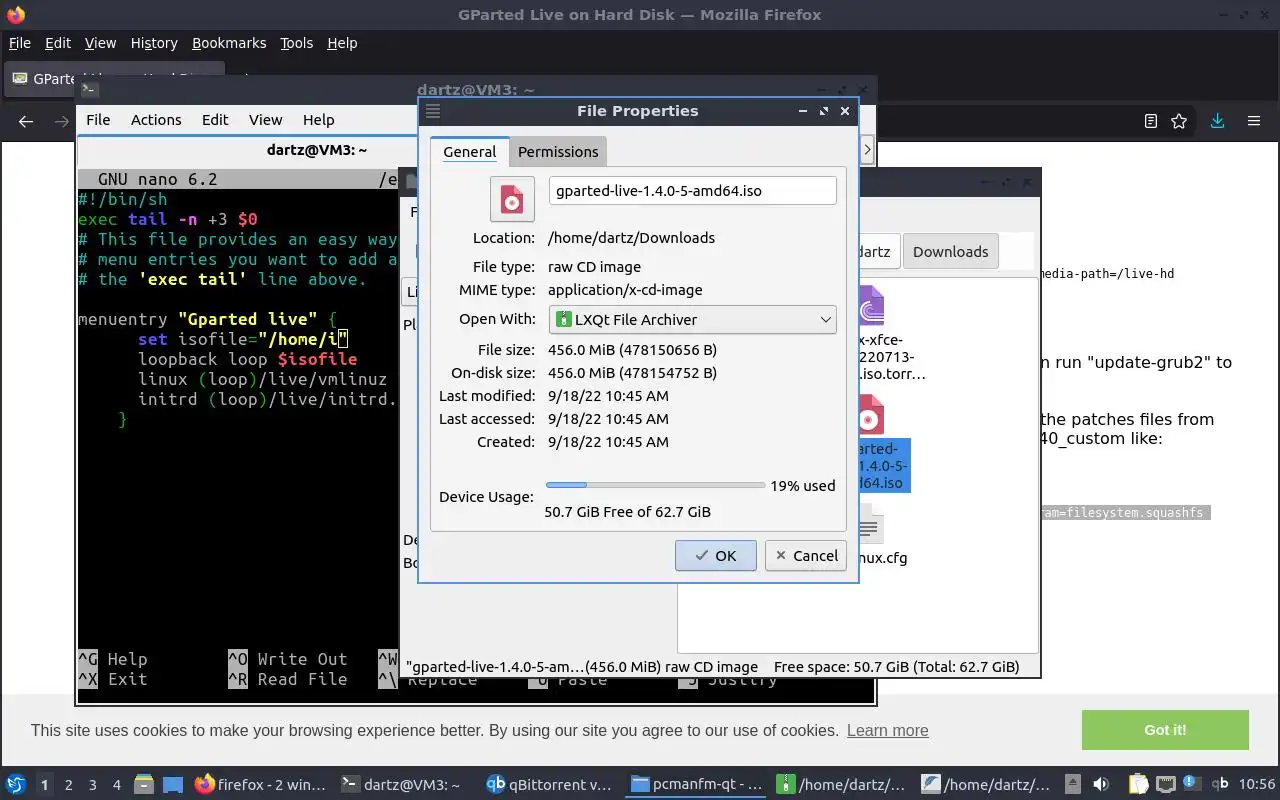This screenshot has height=800, width=1280.
Task: Click network status tray icon
Action: tap(1166, 784)
